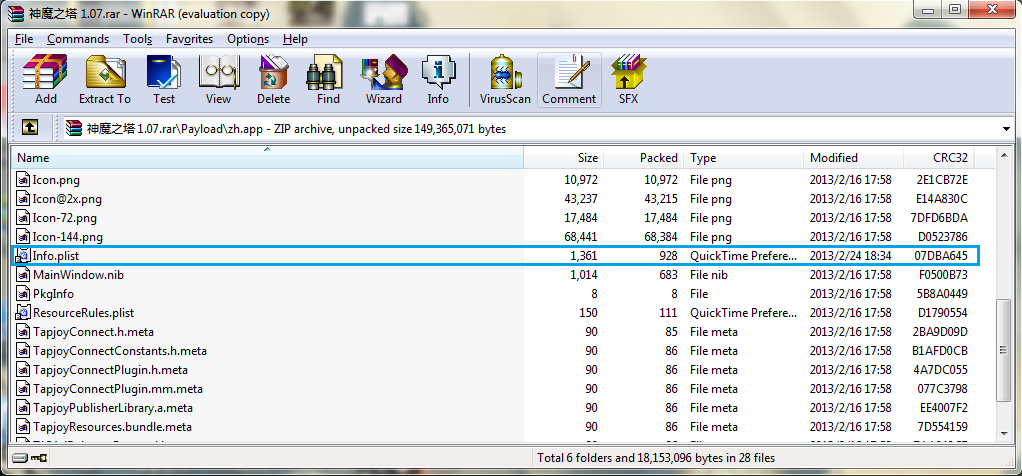Open the Options menu
Screen dimensions: 1022x476
pos(248,39)
